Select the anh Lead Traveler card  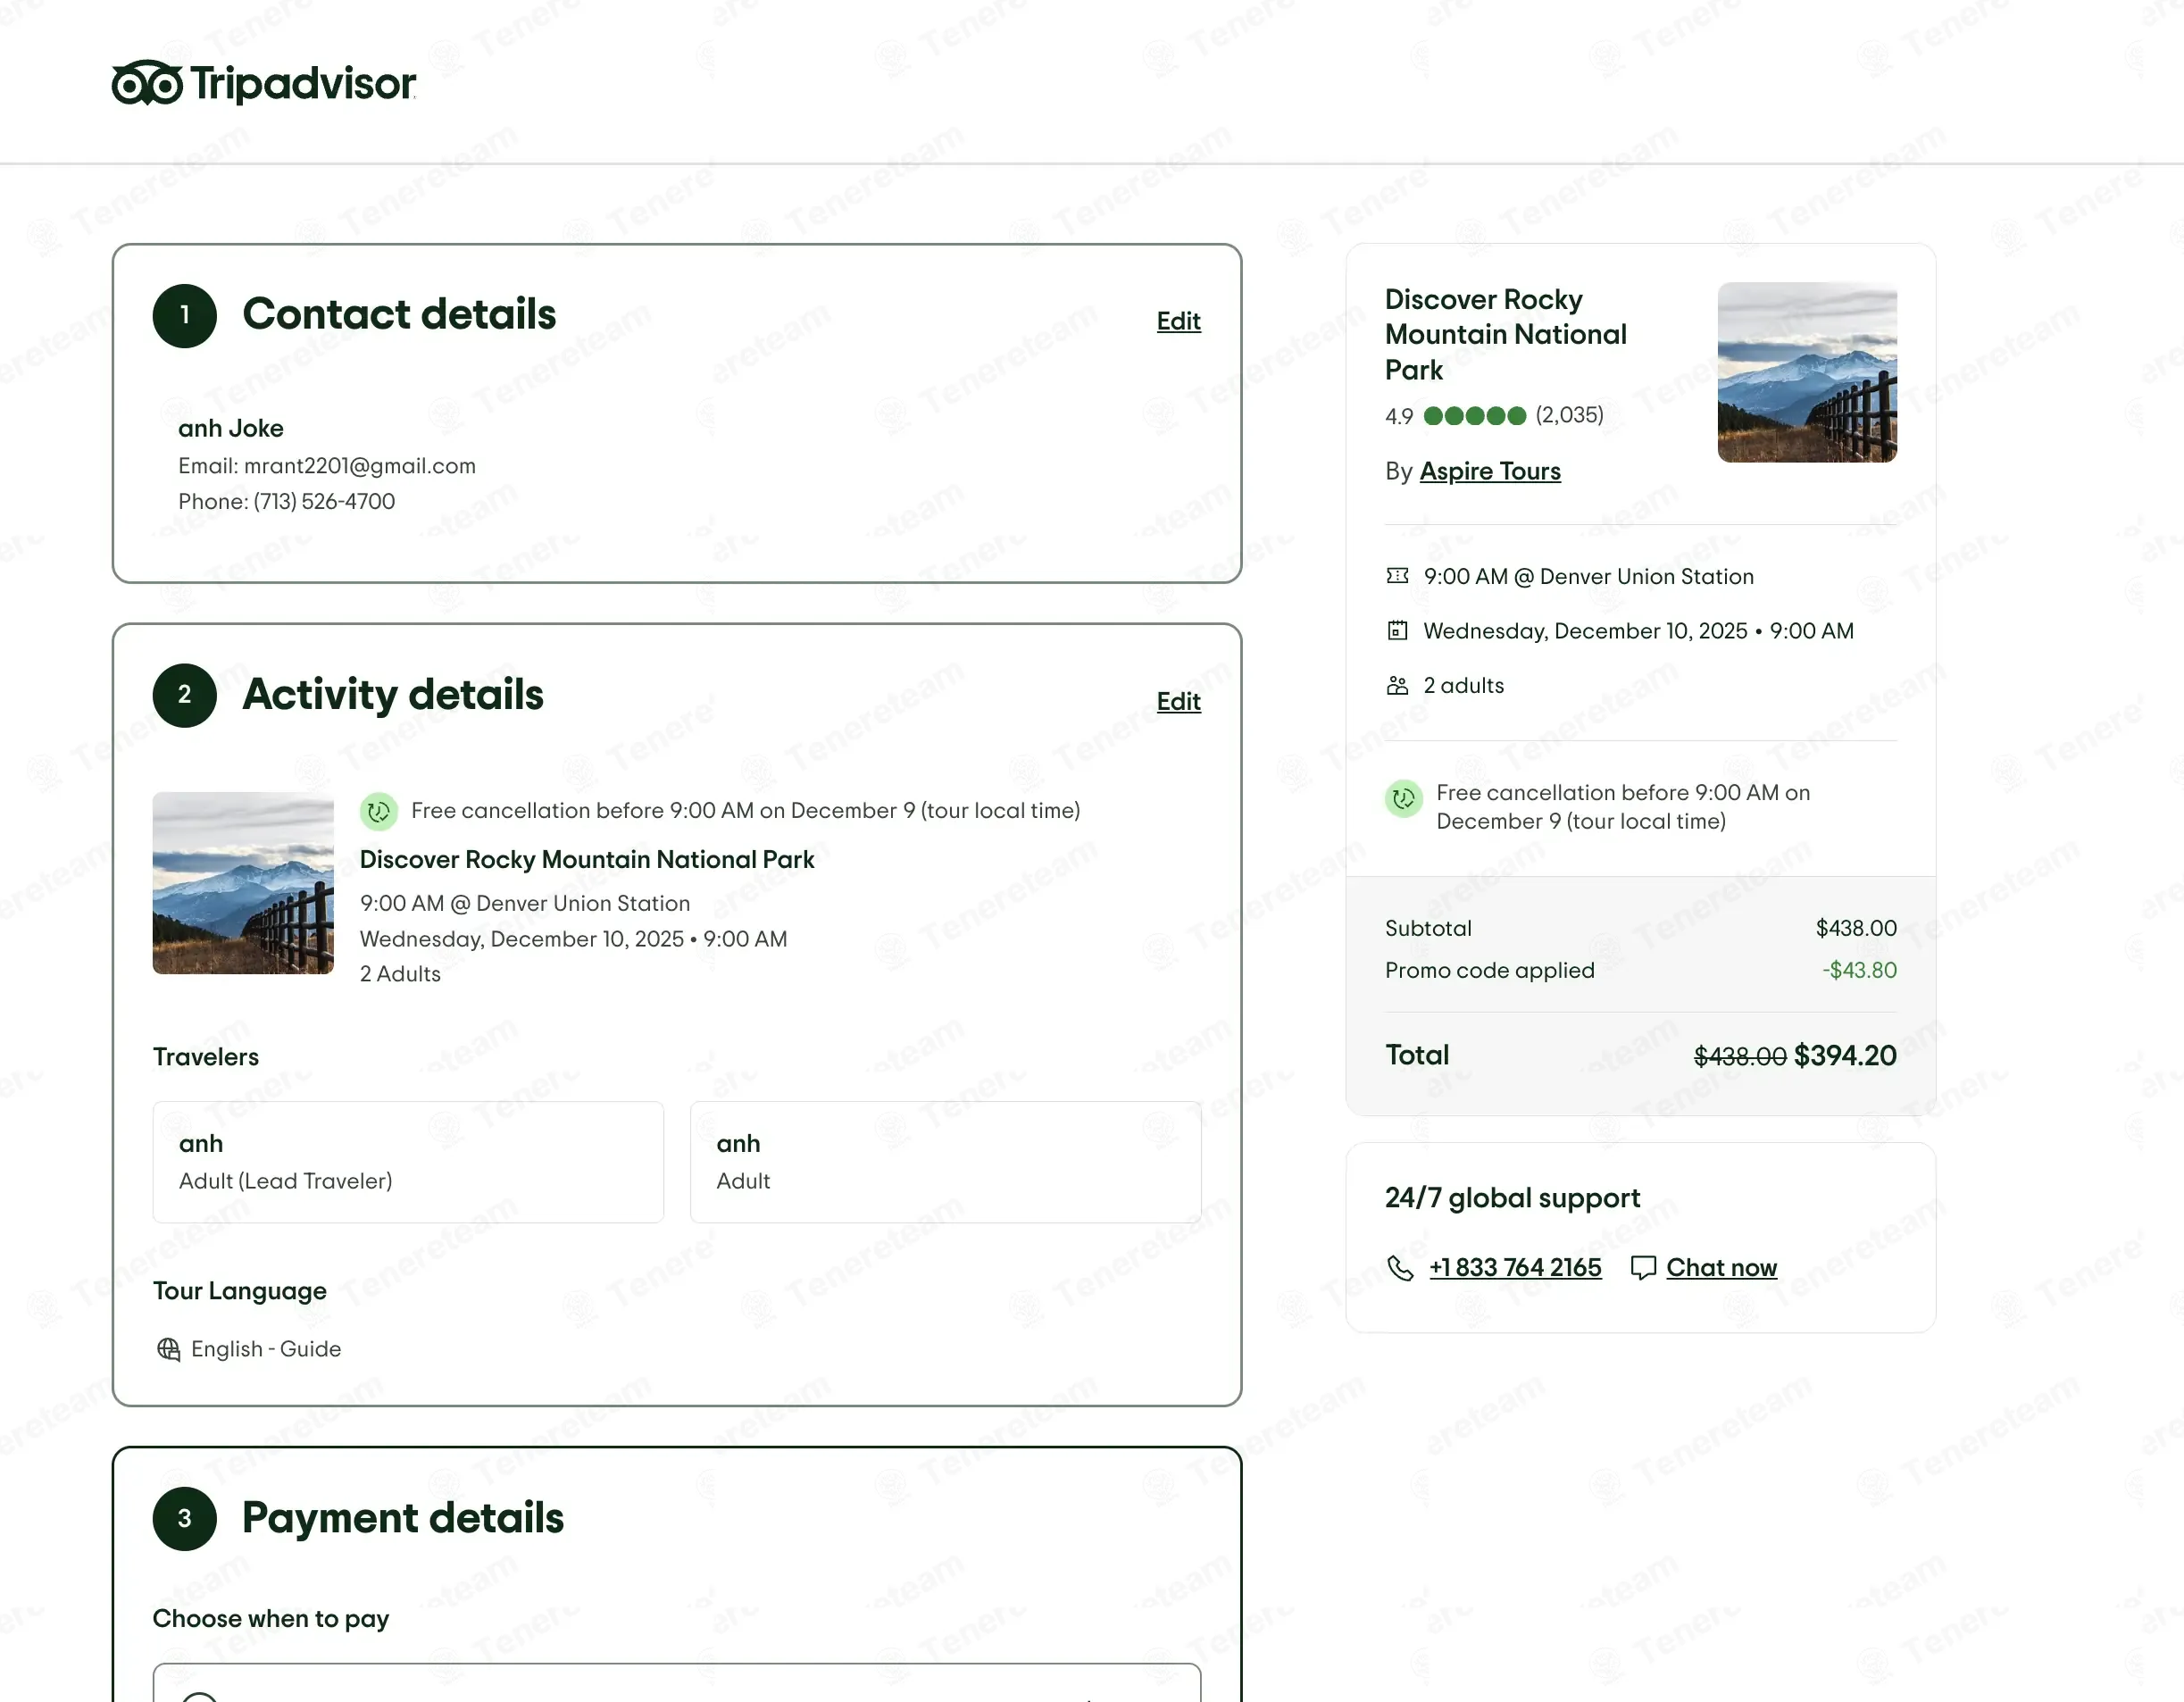[408, 1162]
